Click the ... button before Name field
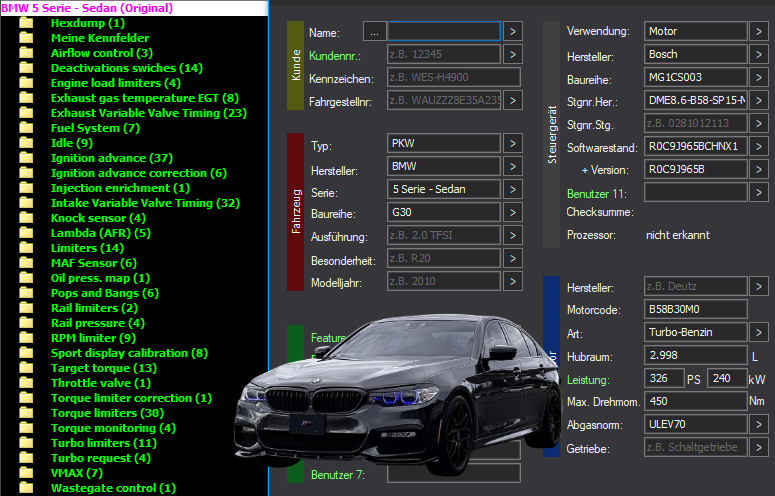The height and width of the screenshot is (496, 775). pos(374,32)
